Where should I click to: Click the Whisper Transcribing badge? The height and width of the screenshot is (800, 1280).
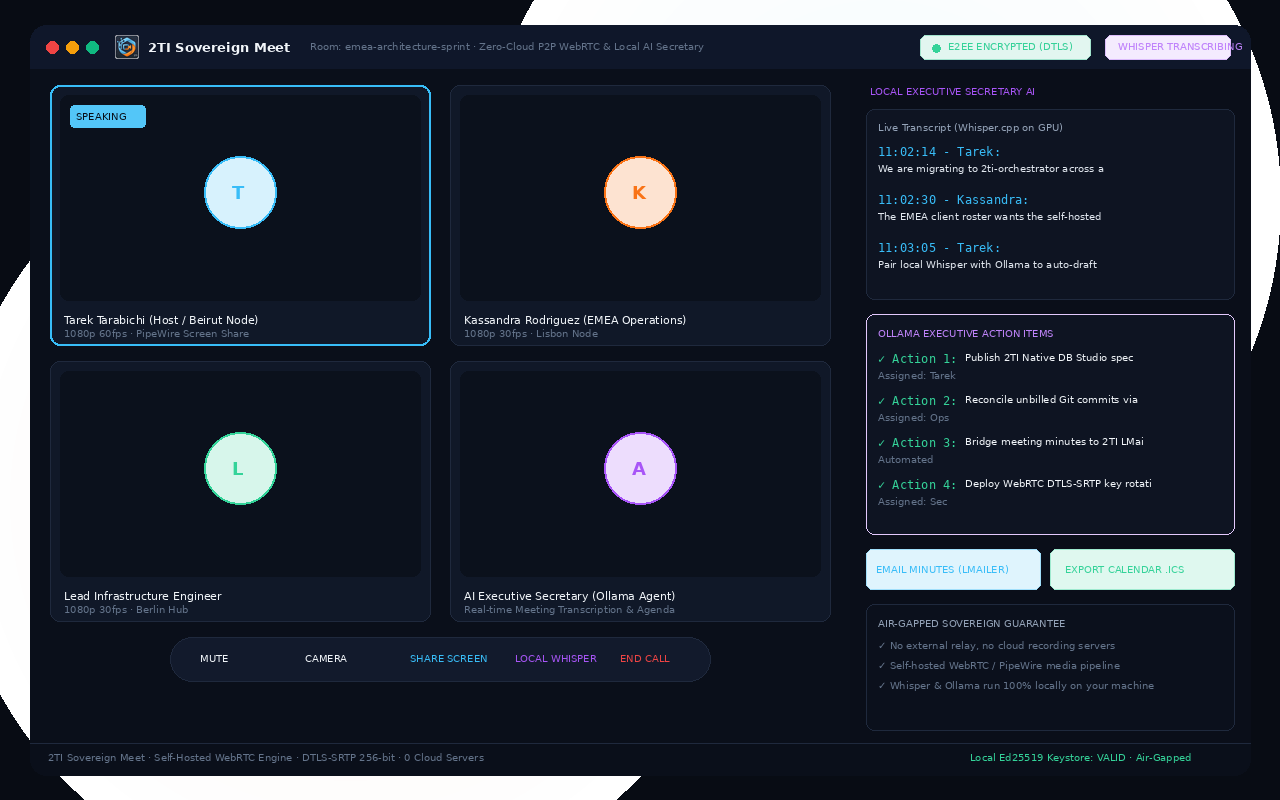coord(1168,47)
